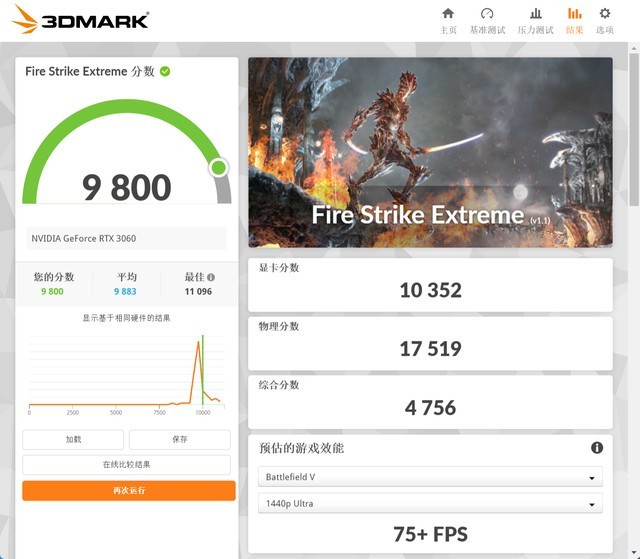The height and width of the screenshot is (559, 640).
Task: Click the orange 再次运行 button
Action: point(129,490)
